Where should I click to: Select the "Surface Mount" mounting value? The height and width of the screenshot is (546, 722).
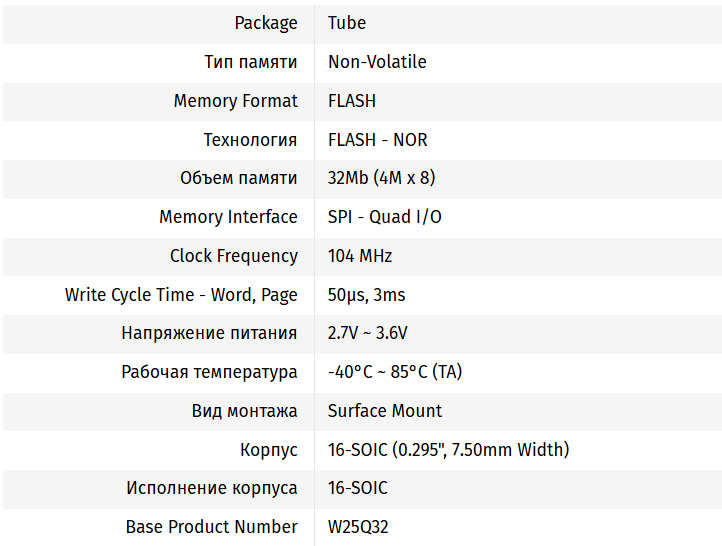[385, 411]
